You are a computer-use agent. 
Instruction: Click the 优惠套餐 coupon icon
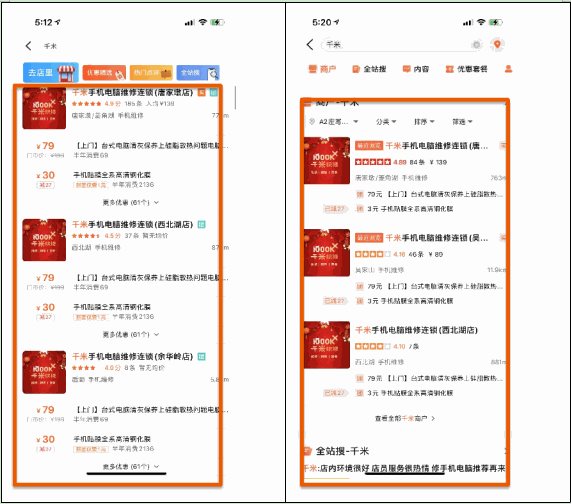coord(450,69)
